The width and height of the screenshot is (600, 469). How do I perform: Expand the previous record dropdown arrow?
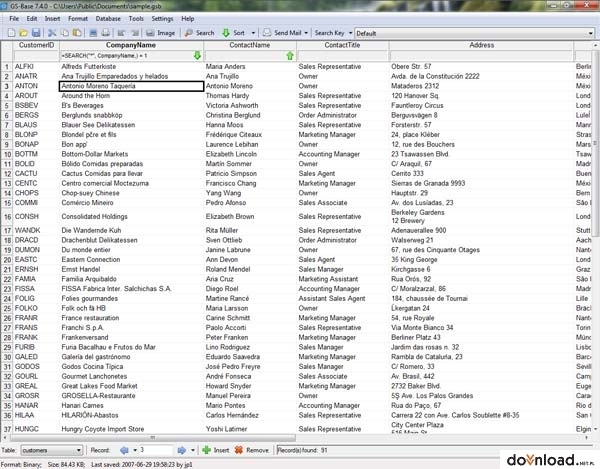coord(135,450)
